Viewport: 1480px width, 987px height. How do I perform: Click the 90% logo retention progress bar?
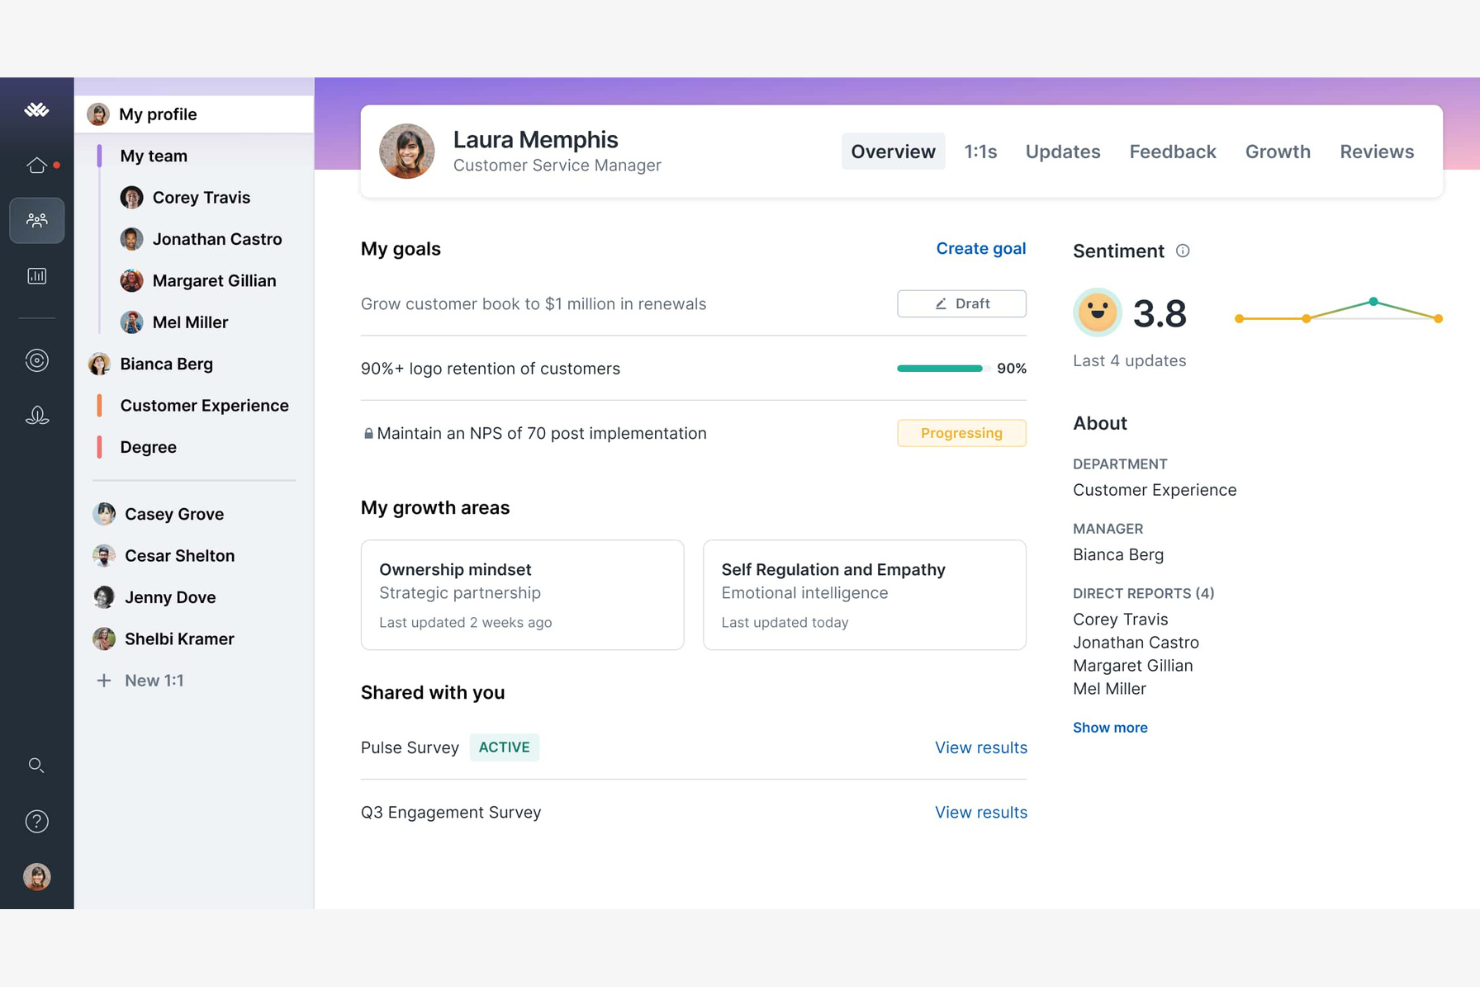(942, 369)
